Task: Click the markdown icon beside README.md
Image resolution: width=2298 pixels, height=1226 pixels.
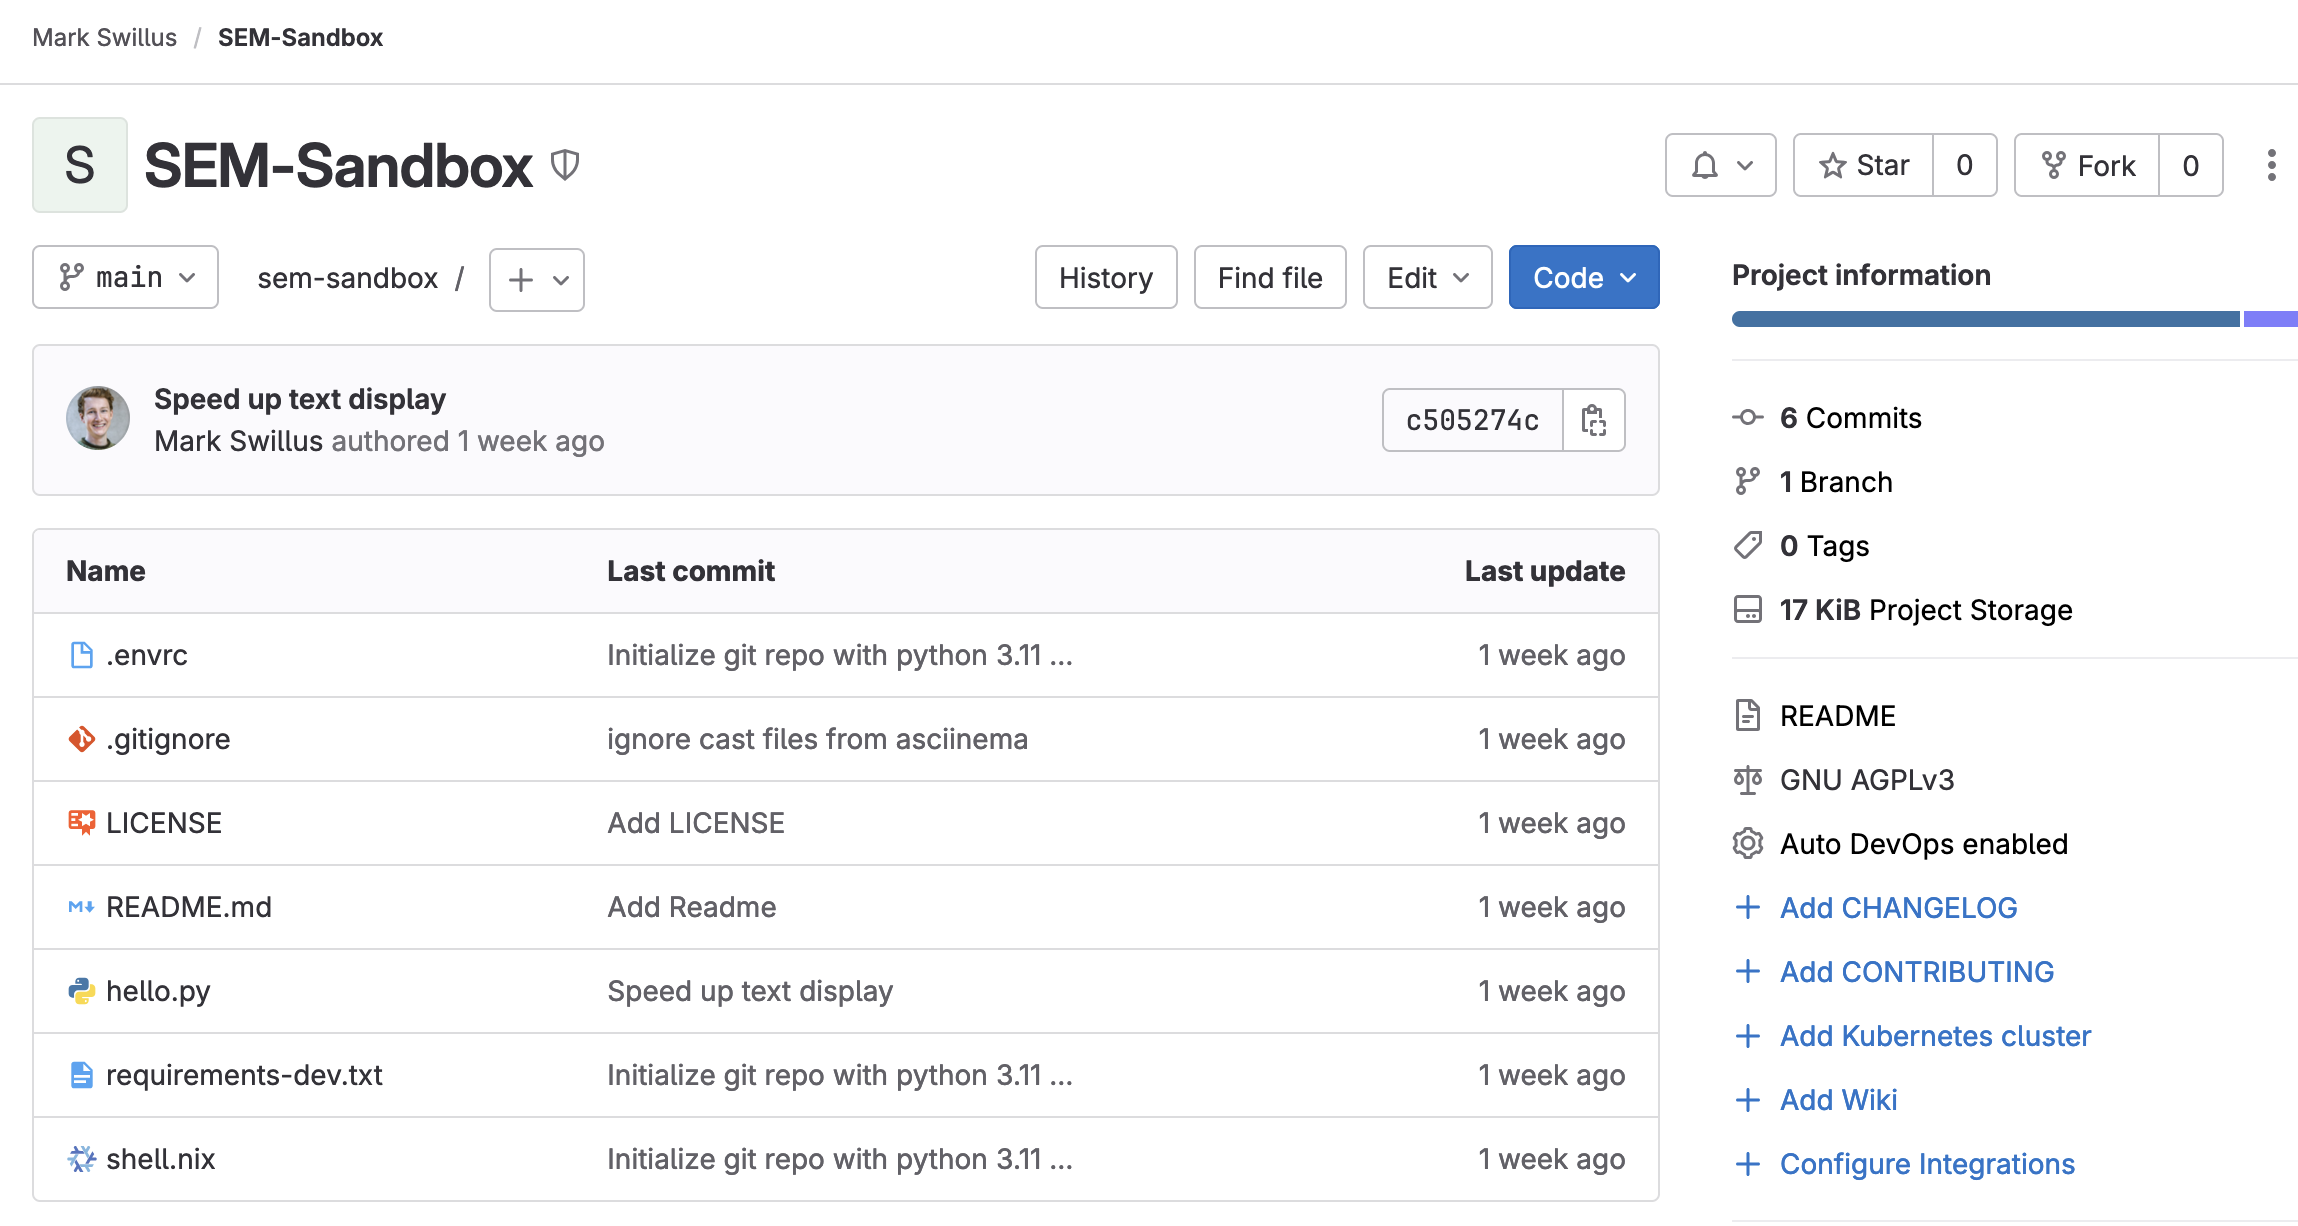Action: click(x=81, y=907)
